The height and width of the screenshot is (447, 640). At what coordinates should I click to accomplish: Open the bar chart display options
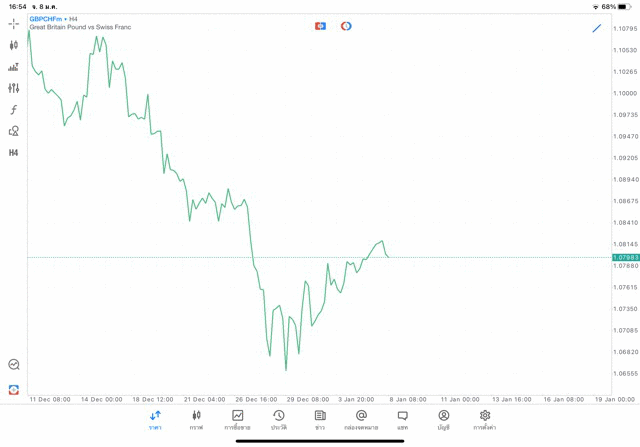13,67
